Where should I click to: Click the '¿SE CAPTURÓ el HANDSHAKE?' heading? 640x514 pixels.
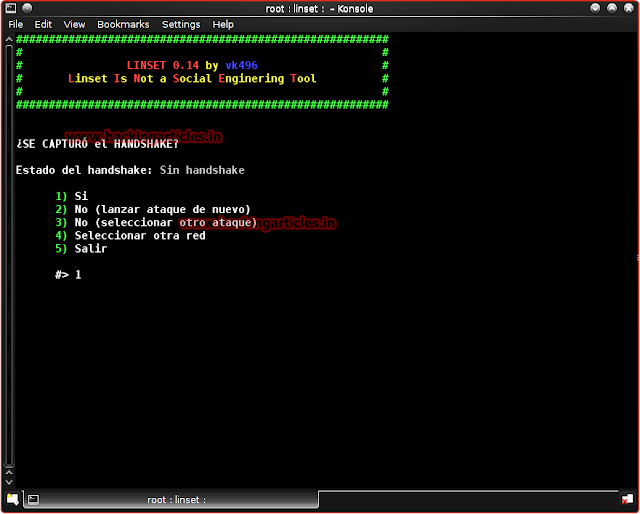pyautogui.click(x=97, y=144)
